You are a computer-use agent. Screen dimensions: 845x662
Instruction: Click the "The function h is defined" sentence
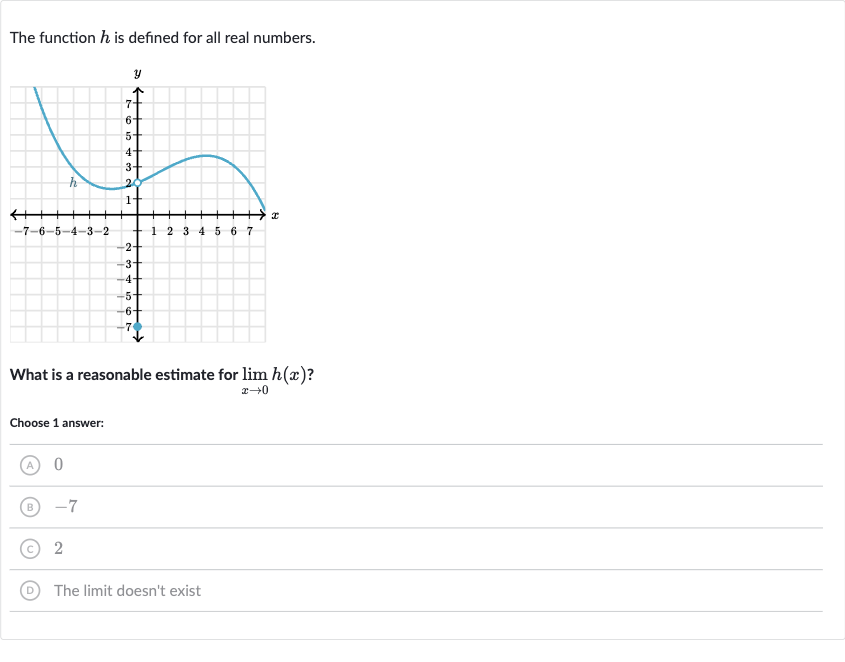coord(162,39)
